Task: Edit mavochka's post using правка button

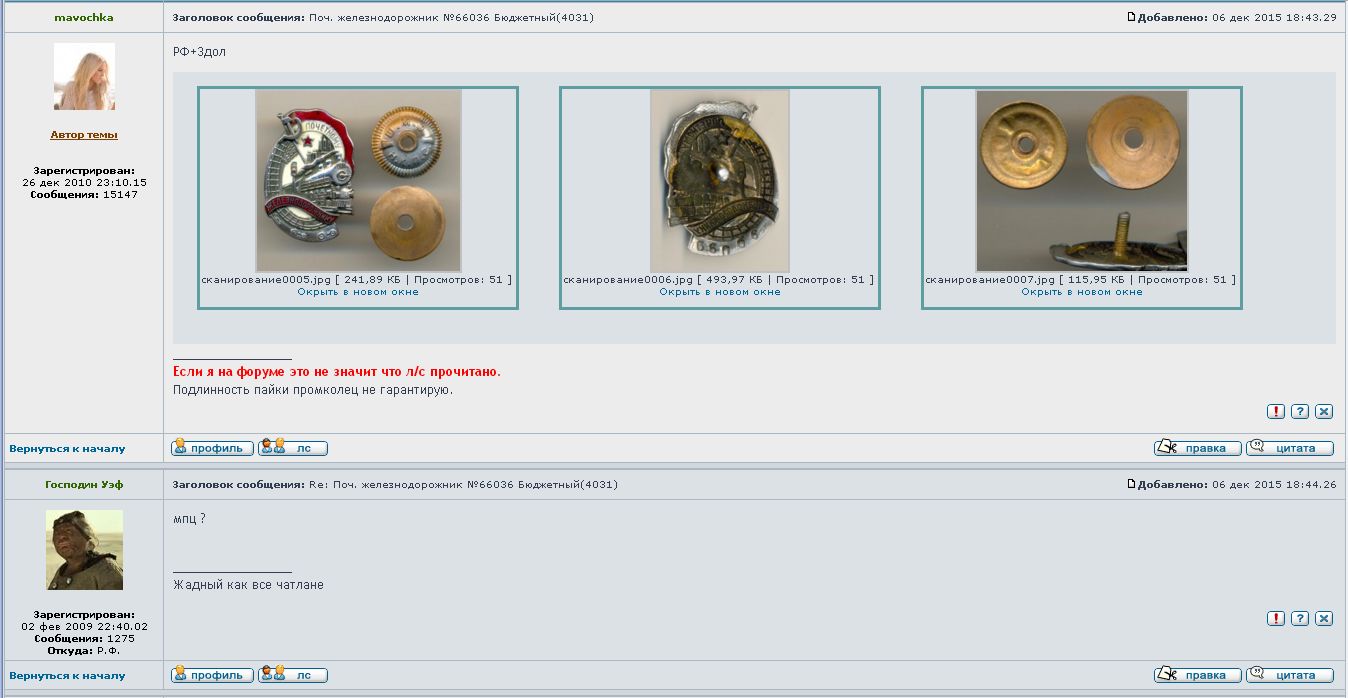Action: point(1197,448)
